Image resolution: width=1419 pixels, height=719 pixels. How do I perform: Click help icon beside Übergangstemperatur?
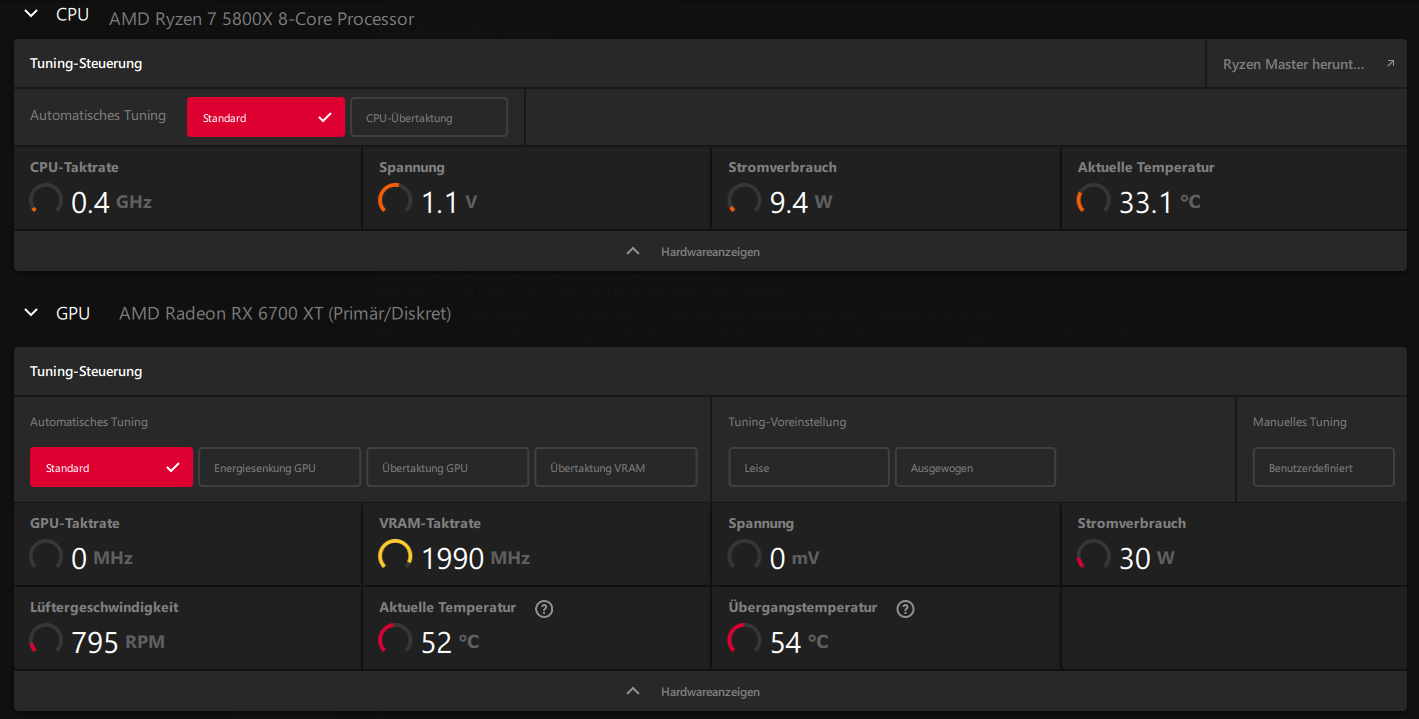tap(906, 609)
